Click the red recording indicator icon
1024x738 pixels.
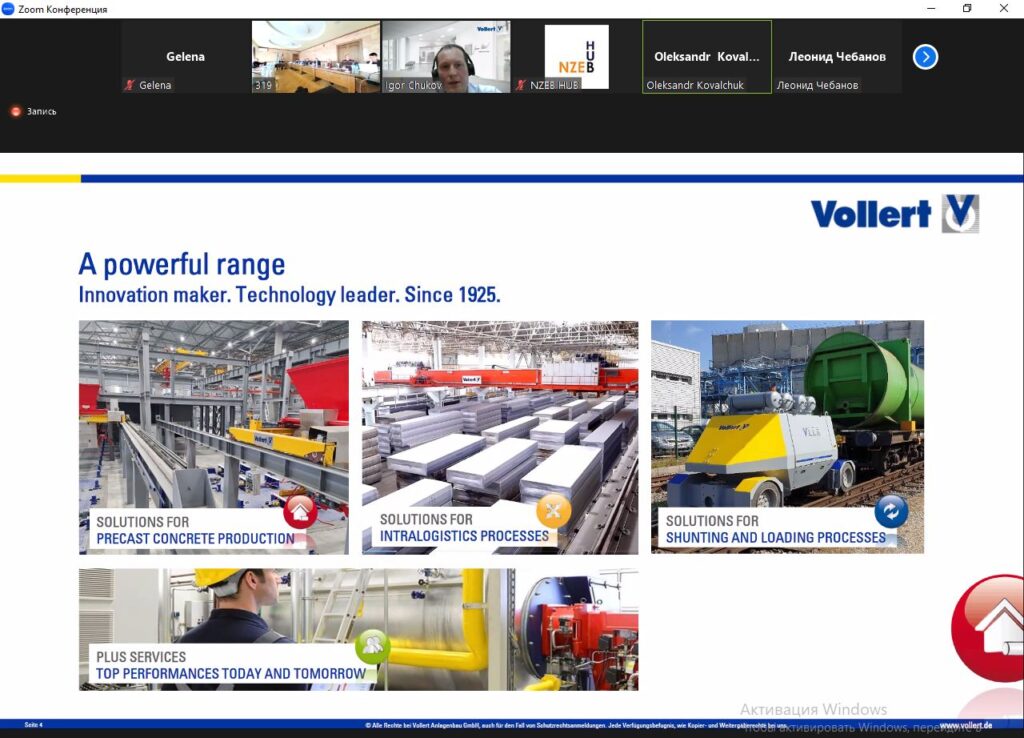[16, 112]
